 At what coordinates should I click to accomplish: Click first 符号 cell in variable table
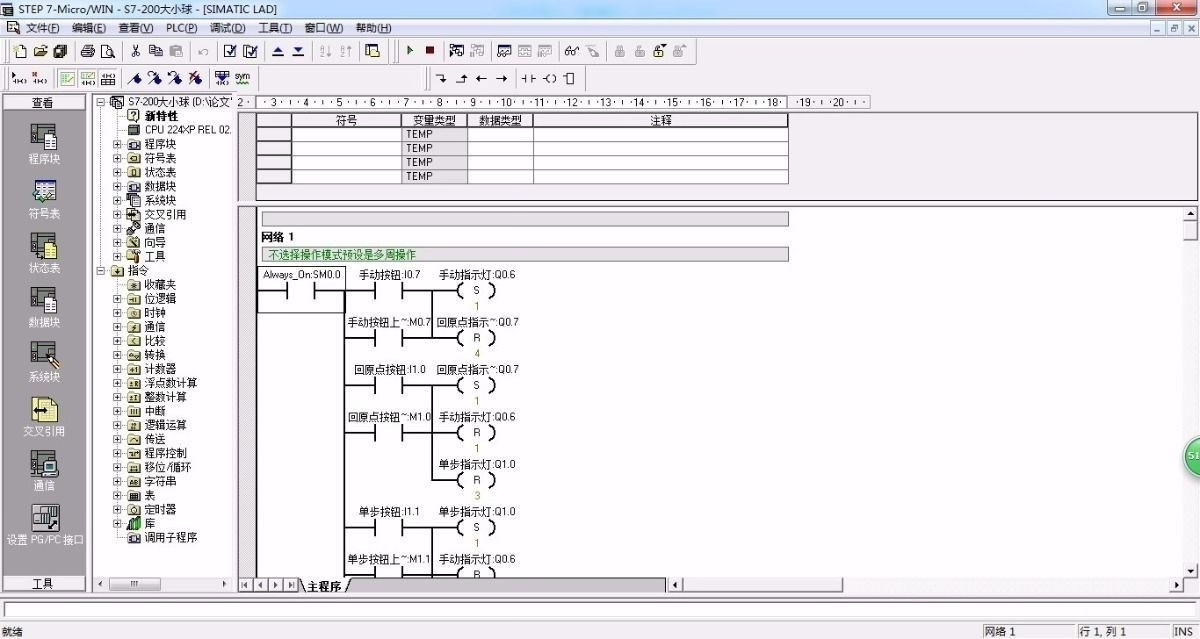tap(346, 134)
